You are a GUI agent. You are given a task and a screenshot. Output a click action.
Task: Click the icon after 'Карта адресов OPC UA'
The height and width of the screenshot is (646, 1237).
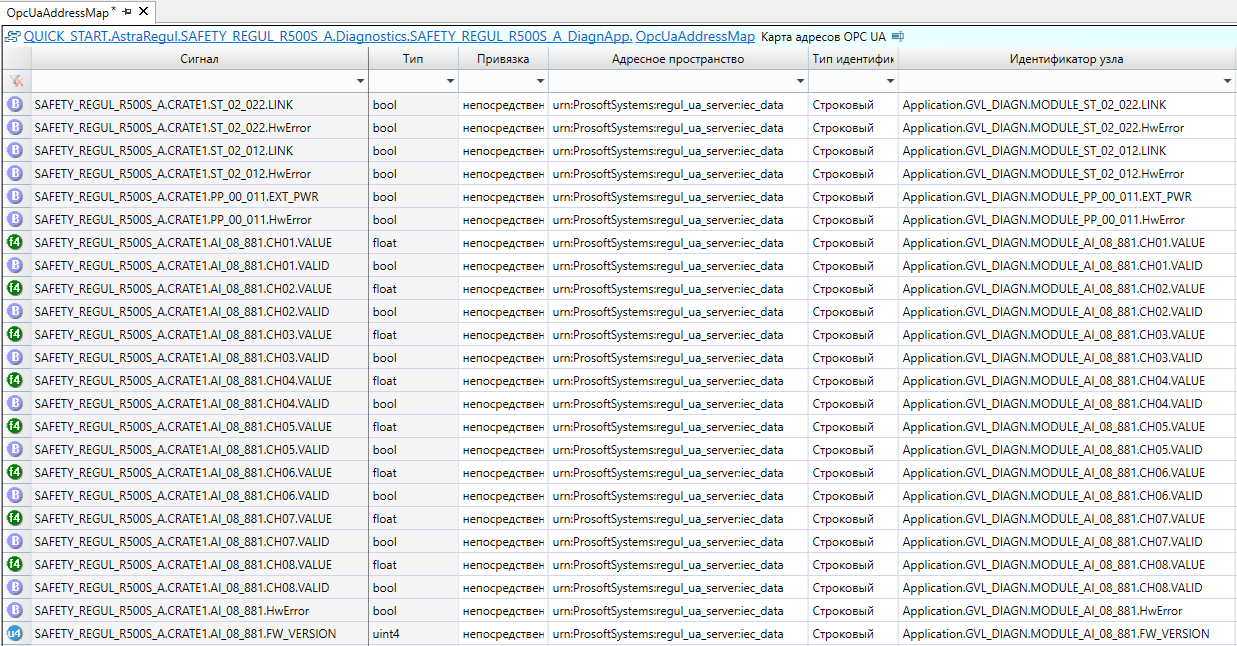pyautogui.click(x=897, y=36)
